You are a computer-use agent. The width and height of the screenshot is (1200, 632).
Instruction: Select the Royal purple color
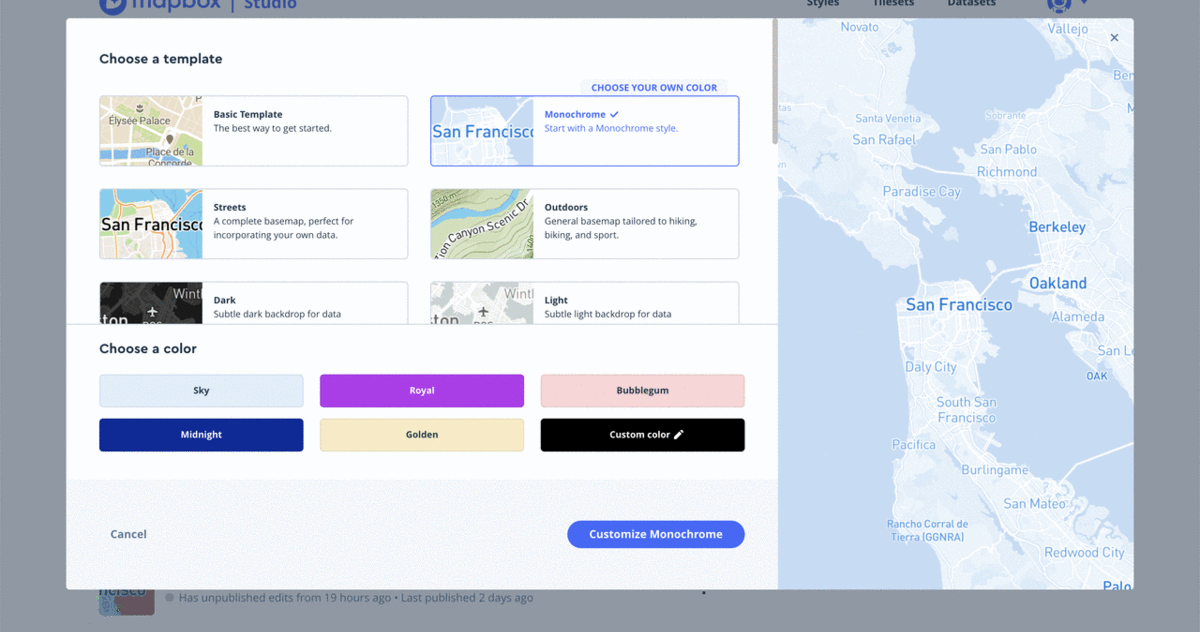coord(421,390)
